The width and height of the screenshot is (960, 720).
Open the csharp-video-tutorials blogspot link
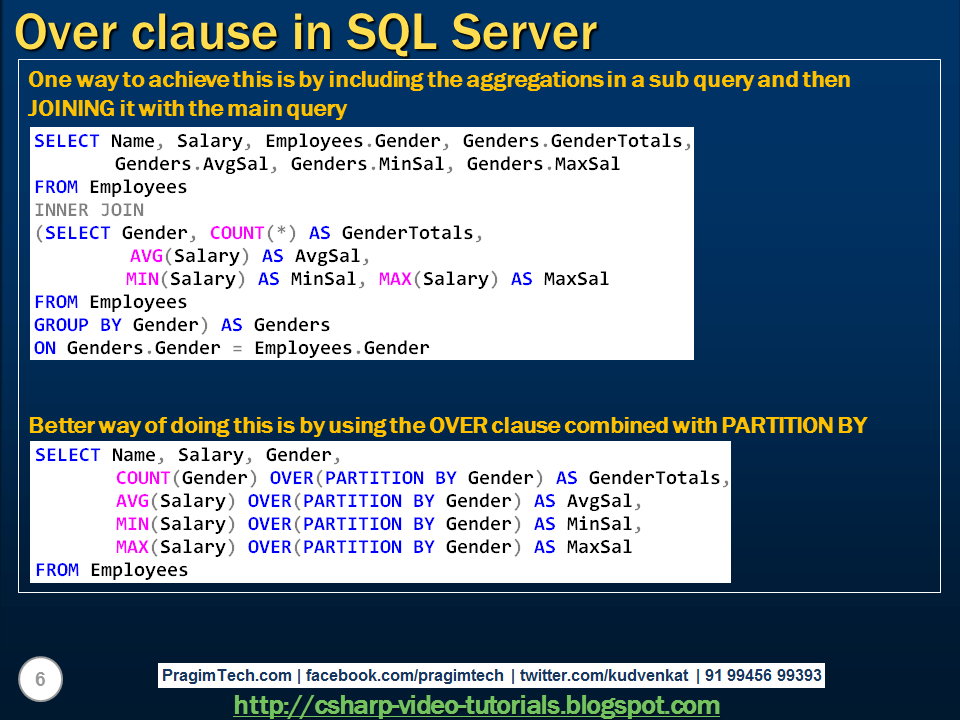coord(478,704)
